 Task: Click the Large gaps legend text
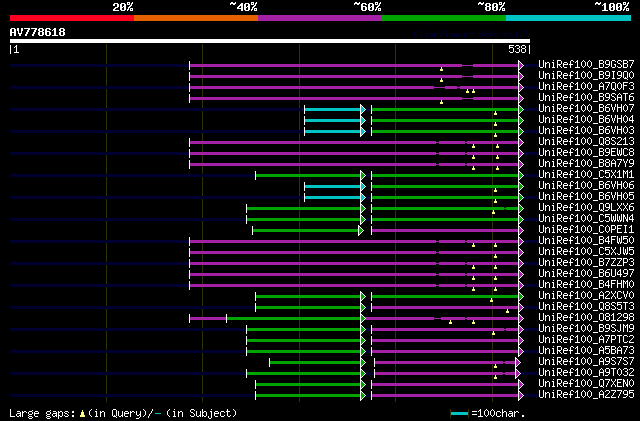tap(123, 413)
